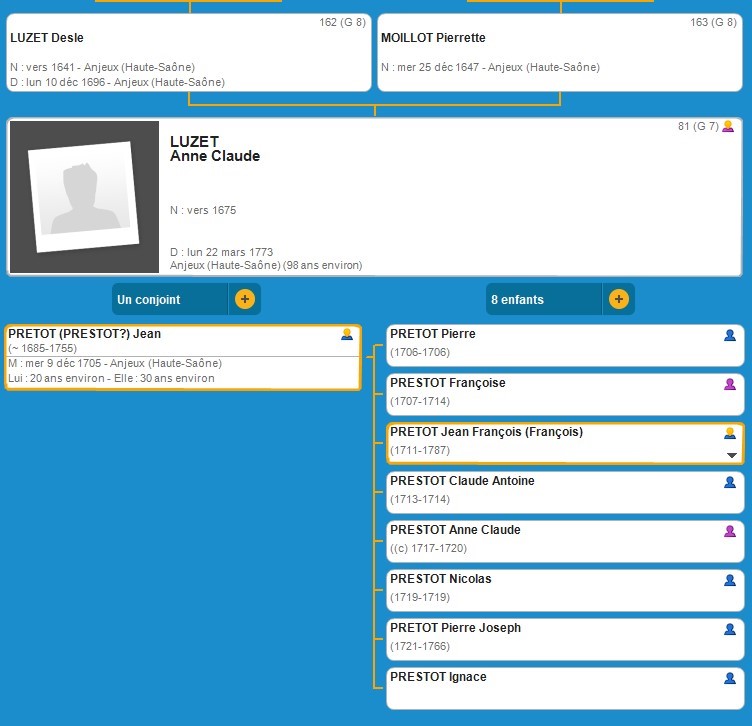Click the person icon on PRESTOT Claude Antoine

730,482
